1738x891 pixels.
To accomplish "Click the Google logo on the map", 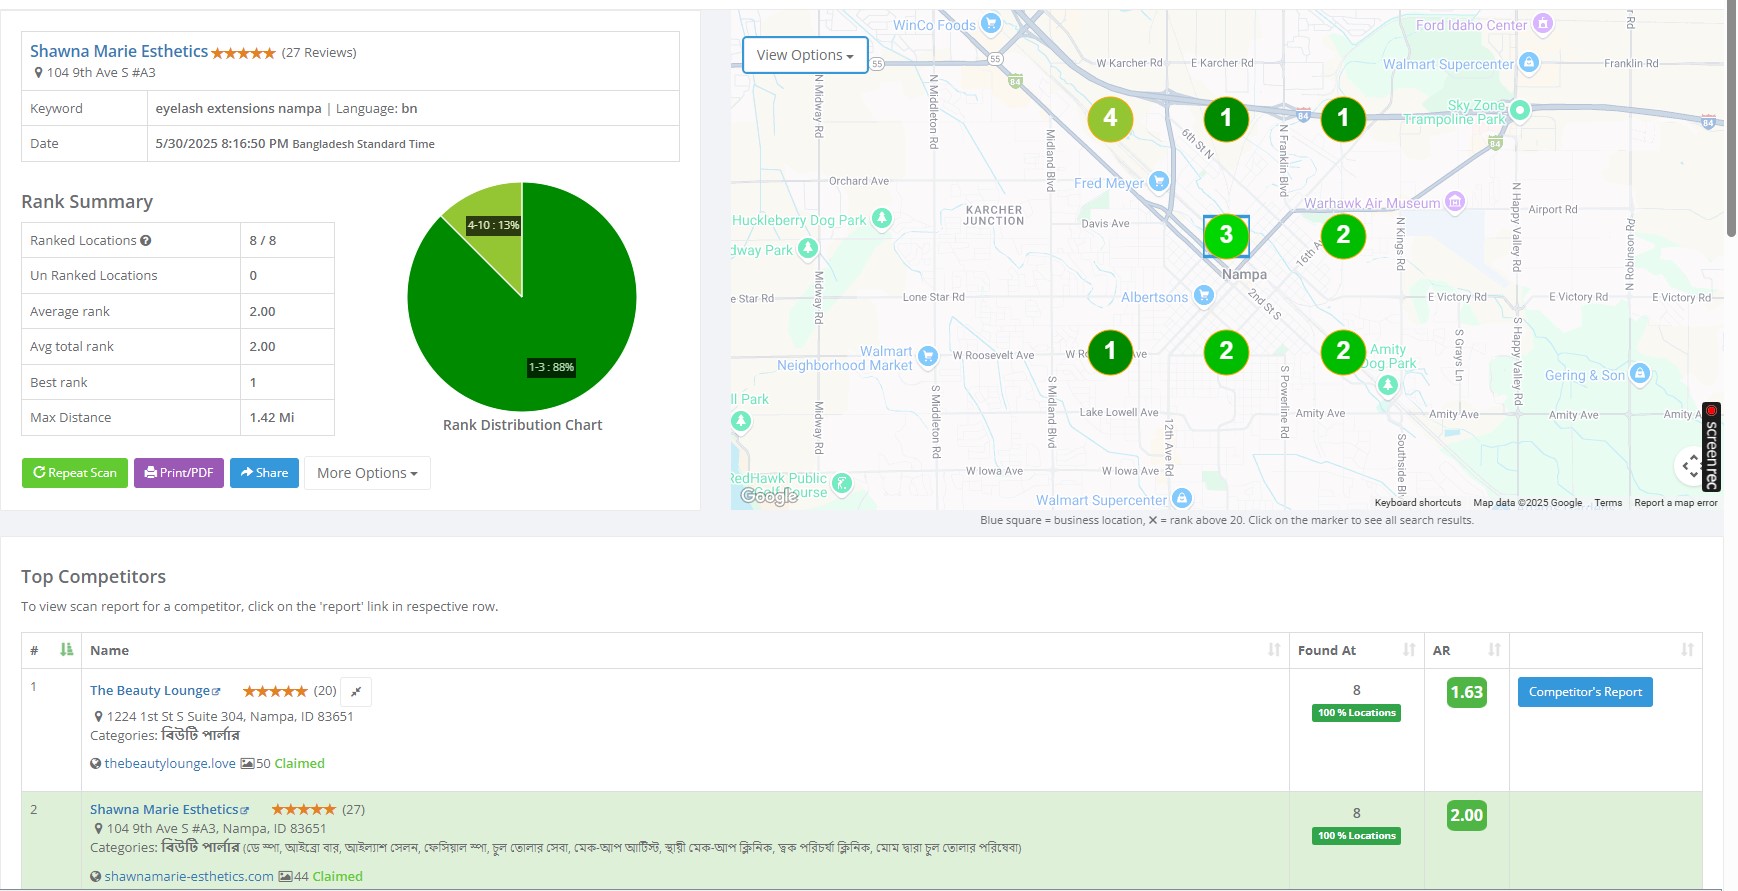I will pyautogui.click(x=768, y=496).
